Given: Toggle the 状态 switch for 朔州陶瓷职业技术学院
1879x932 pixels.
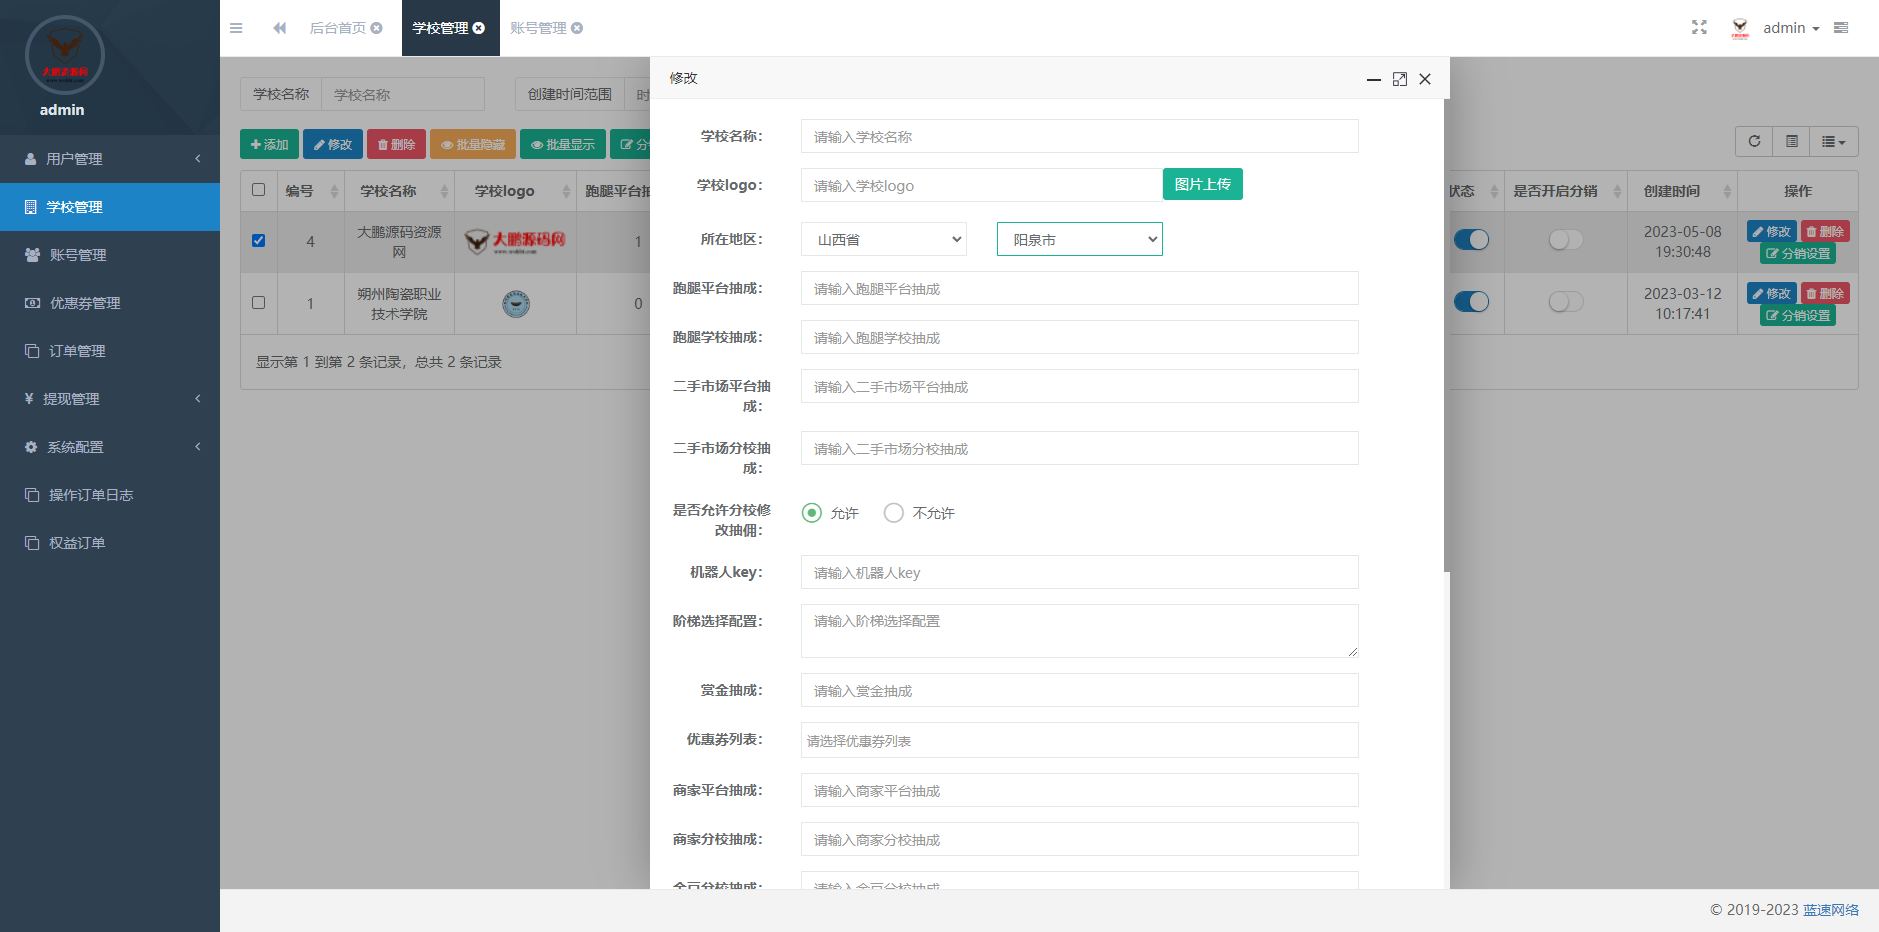Looking at the screenshot, I should coord(1472,301).
